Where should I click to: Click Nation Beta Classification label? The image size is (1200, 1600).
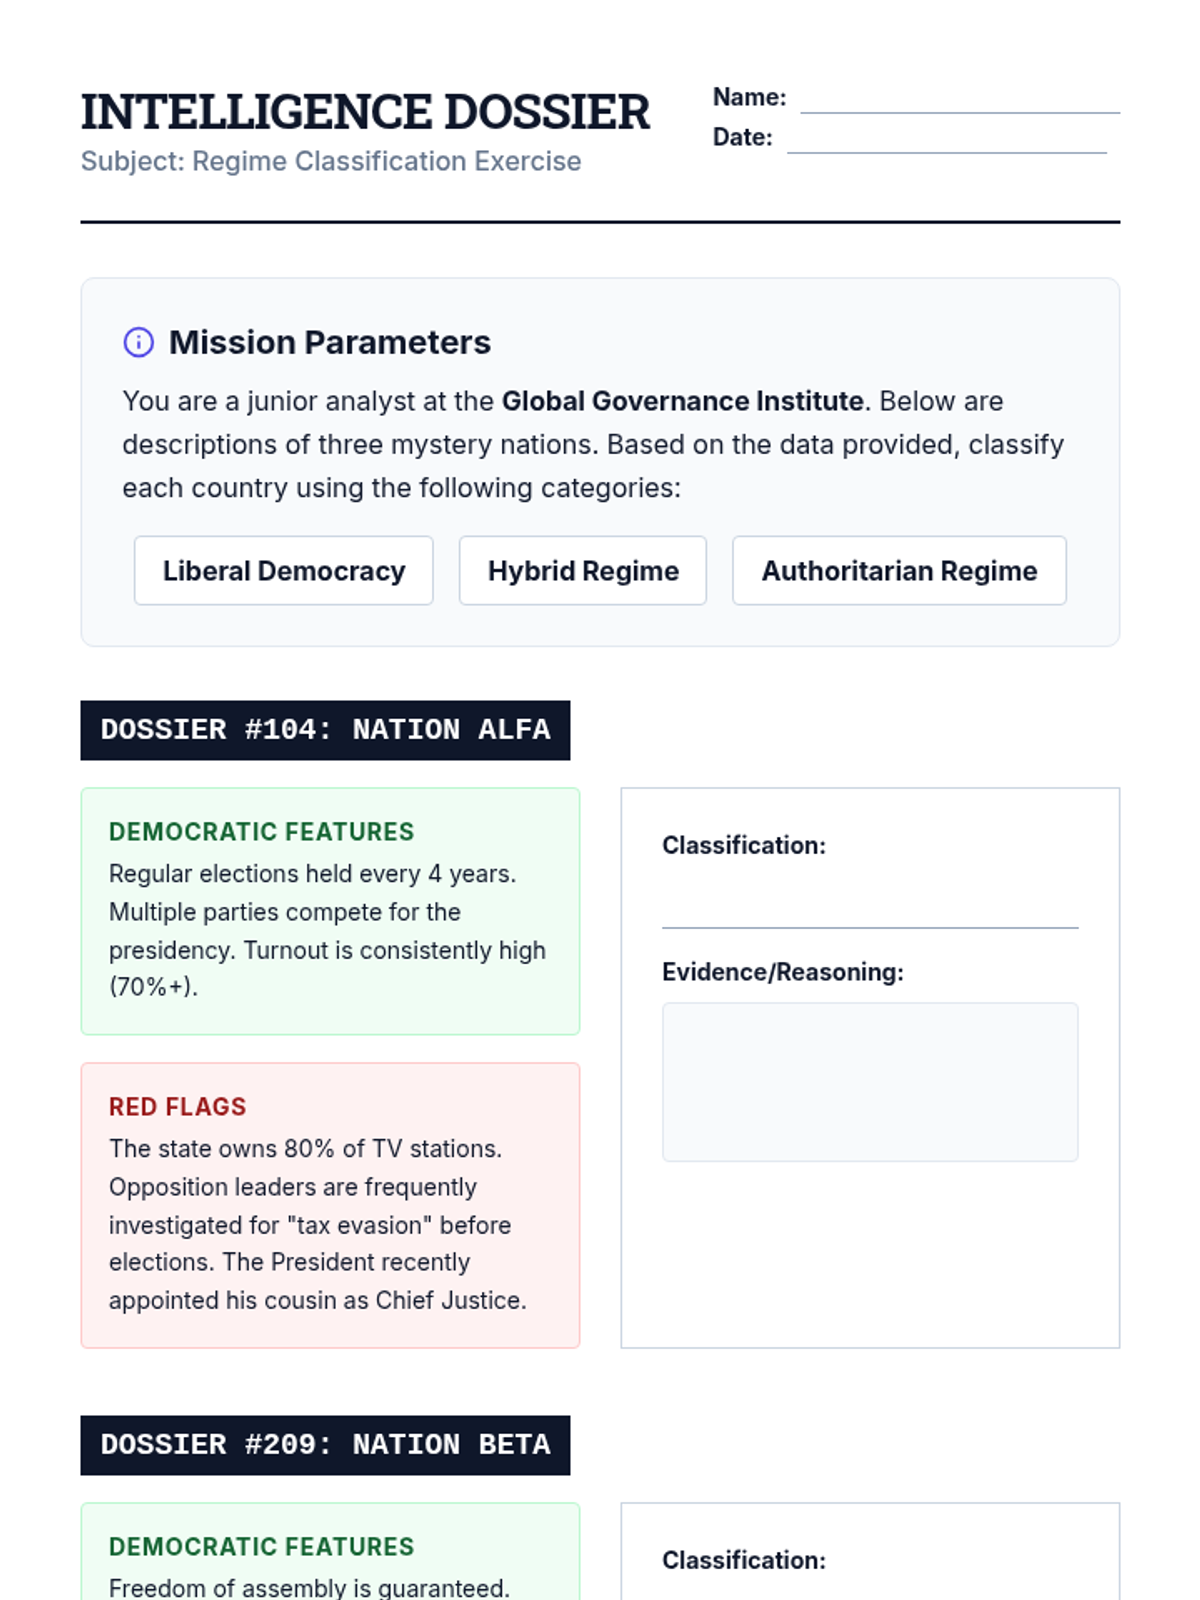point(743,1560)
